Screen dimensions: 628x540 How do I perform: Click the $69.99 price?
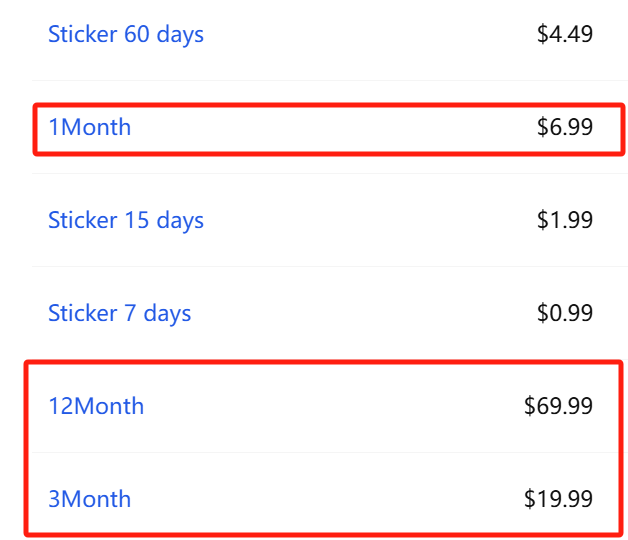pos(558,407)
